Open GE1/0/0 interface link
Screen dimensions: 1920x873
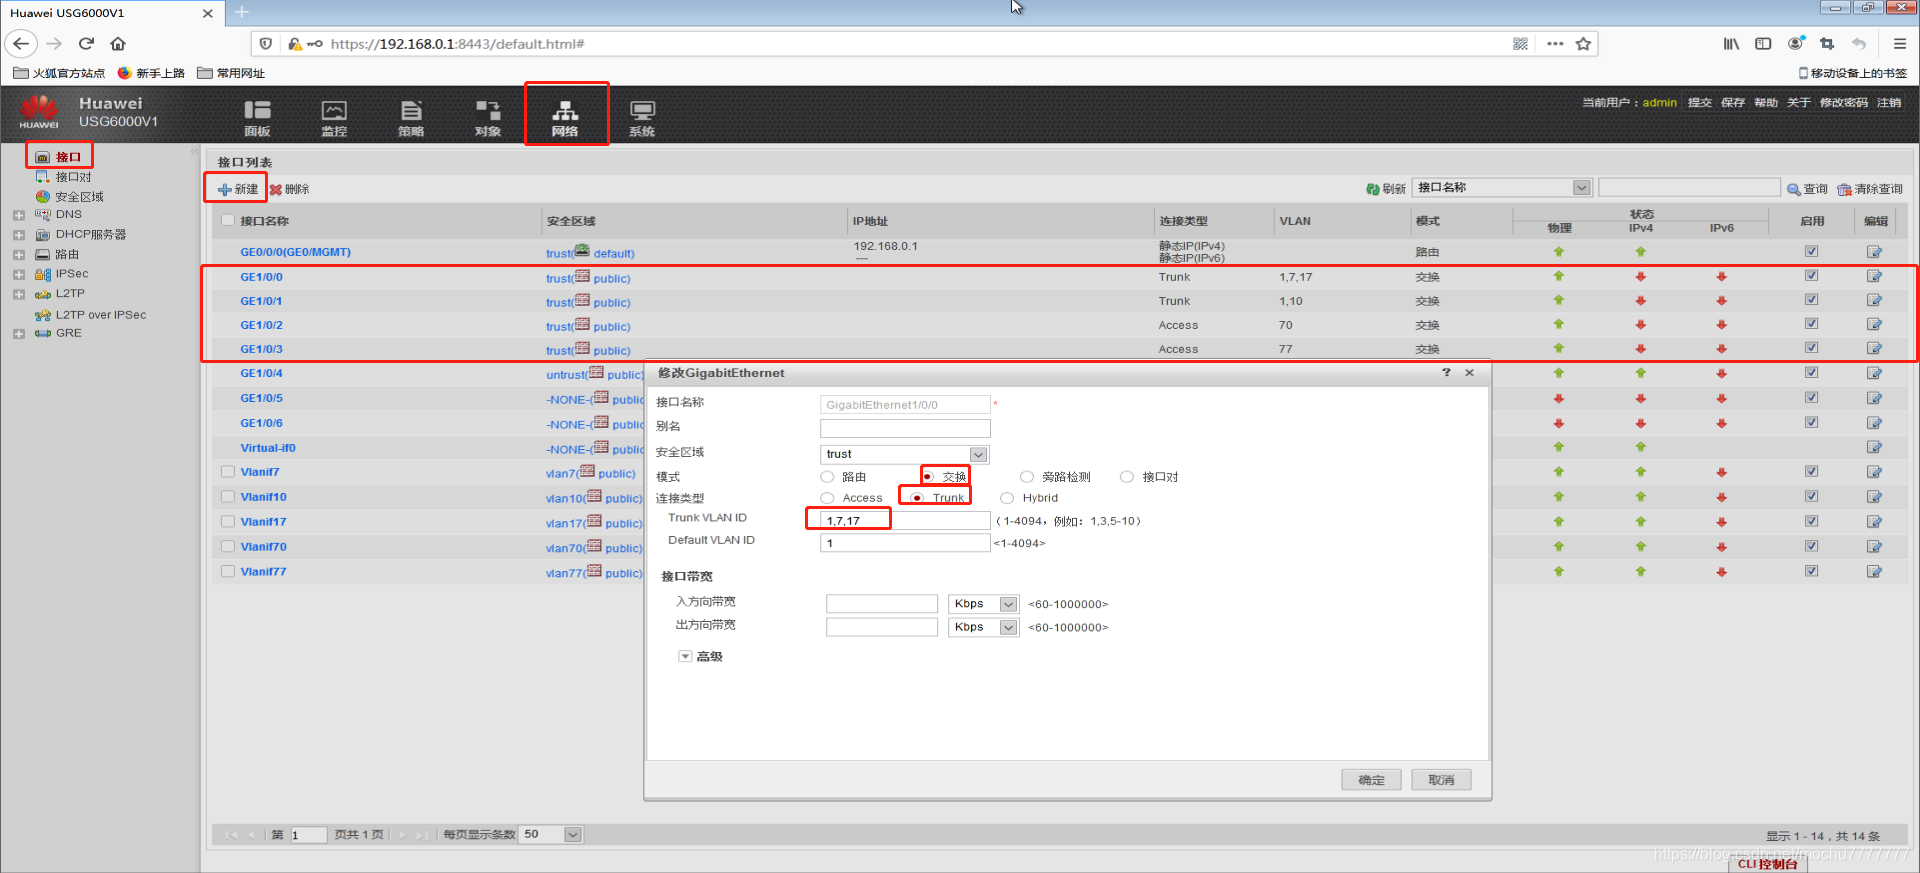[x=261, y=277]
